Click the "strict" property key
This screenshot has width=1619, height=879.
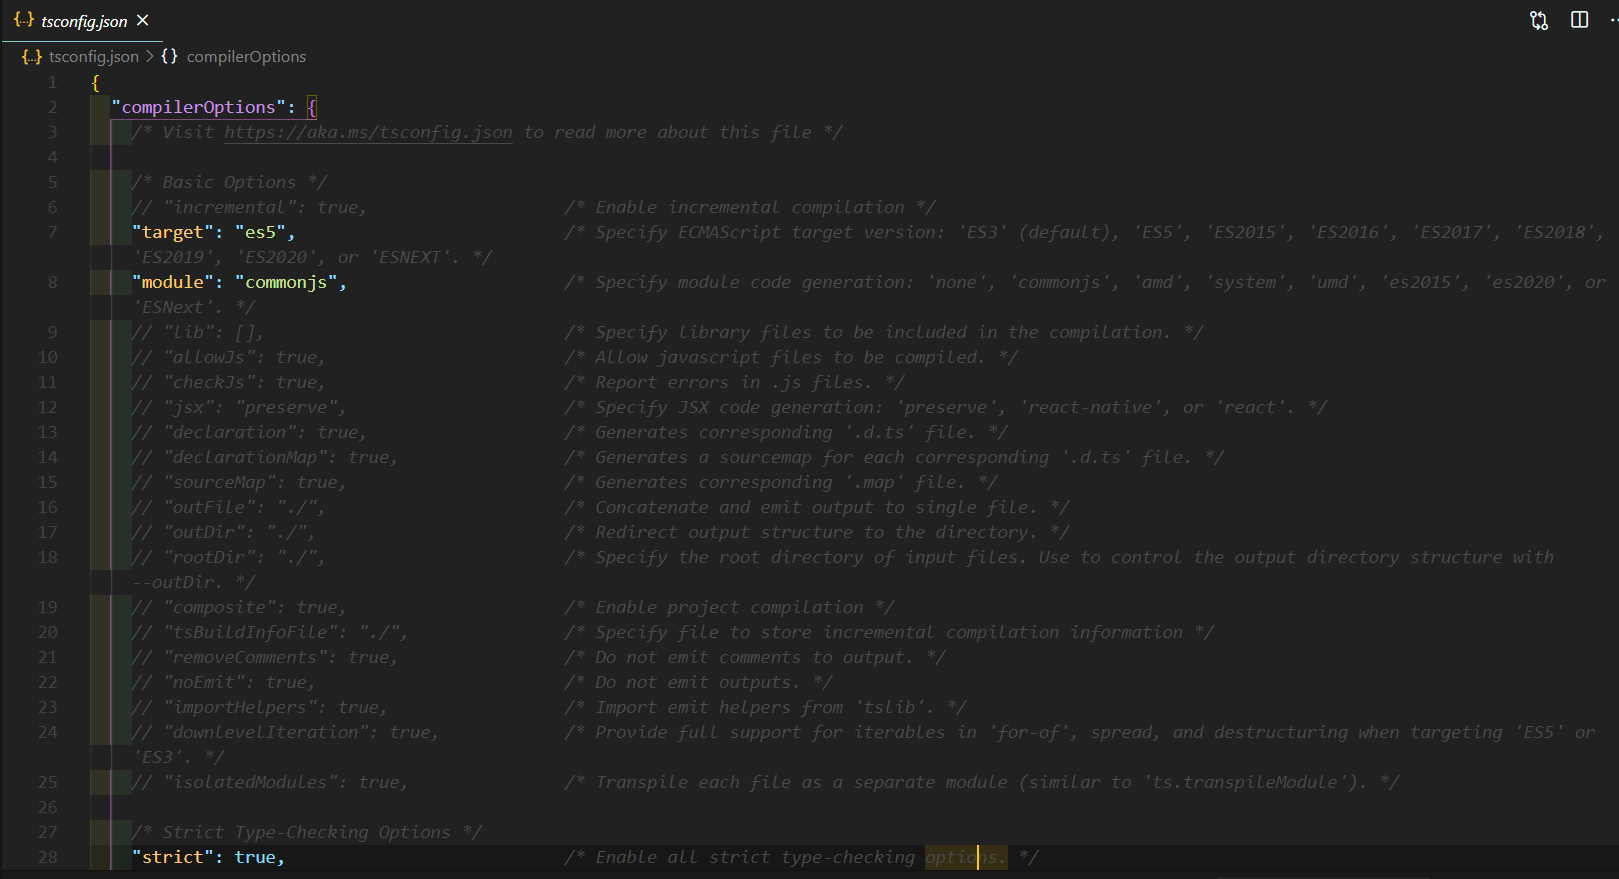(173, 857)
